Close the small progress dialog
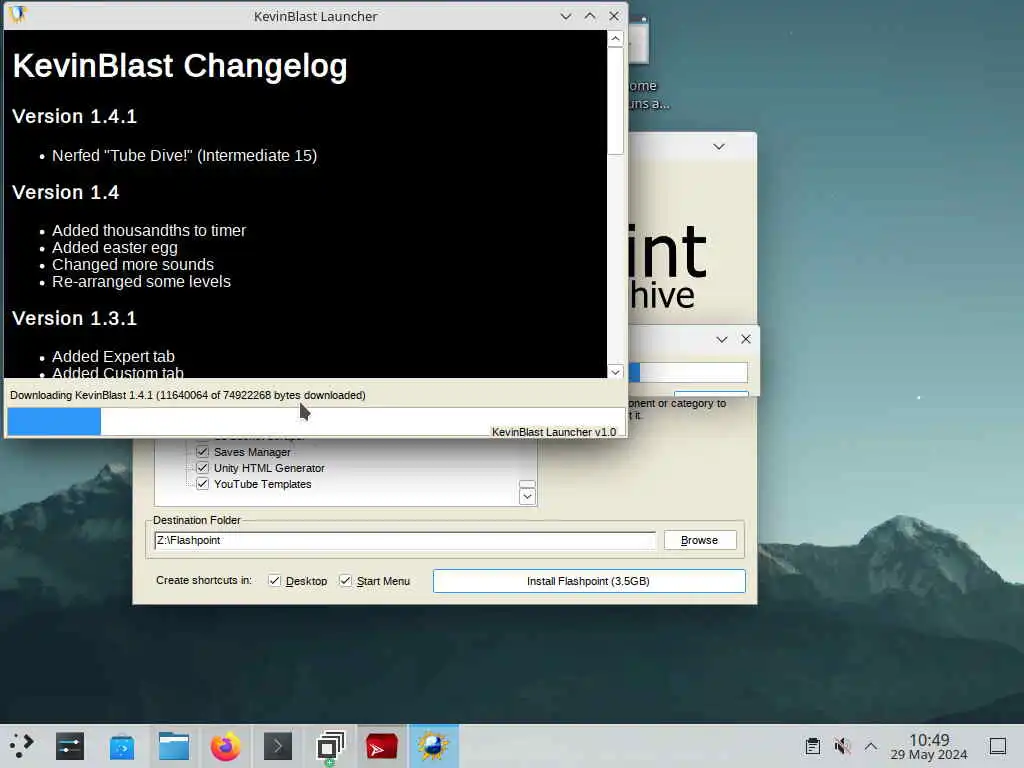Image resolution: width=1024 pixels, height=768 pixels. 746,339
